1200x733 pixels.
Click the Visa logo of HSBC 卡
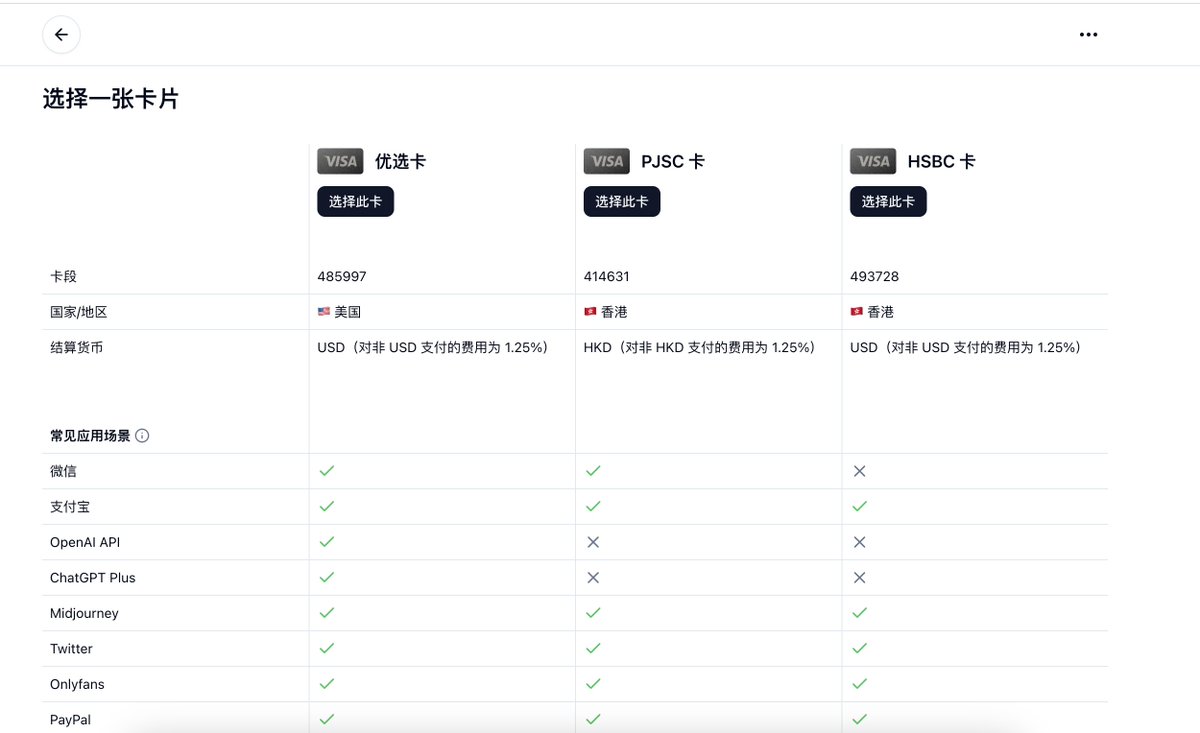coord(873,161)
